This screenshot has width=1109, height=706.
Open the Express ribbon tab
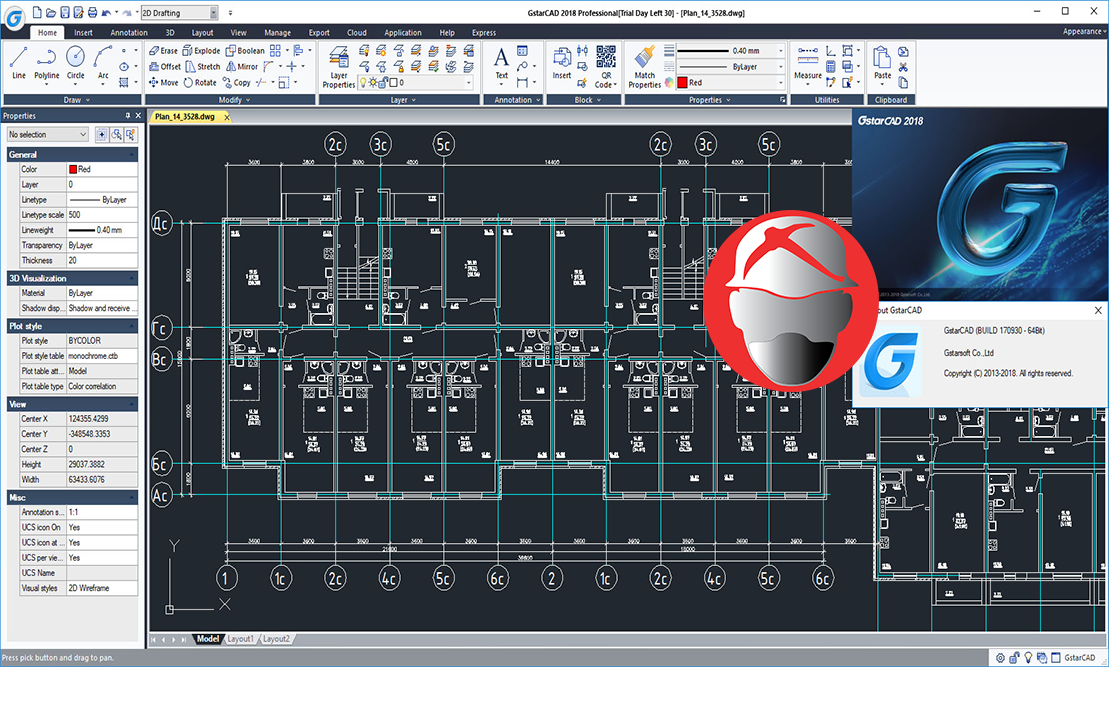pyautogui.click(x=484, y=33)
